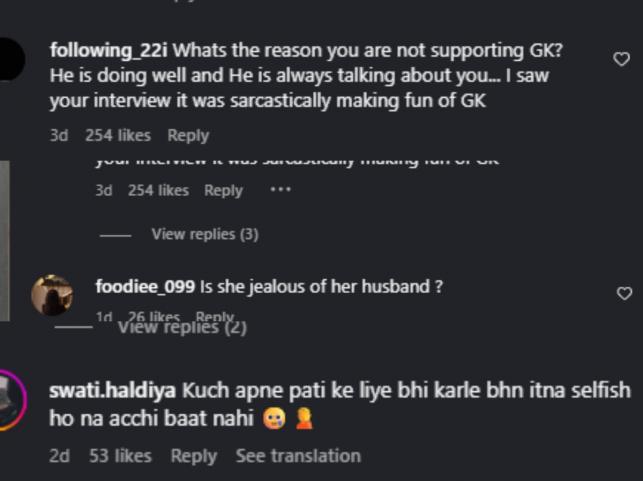View 26 likes on foodiee_099's comment
The width and height of the screenshot is (643, 481).
click(x=153, y=317)
